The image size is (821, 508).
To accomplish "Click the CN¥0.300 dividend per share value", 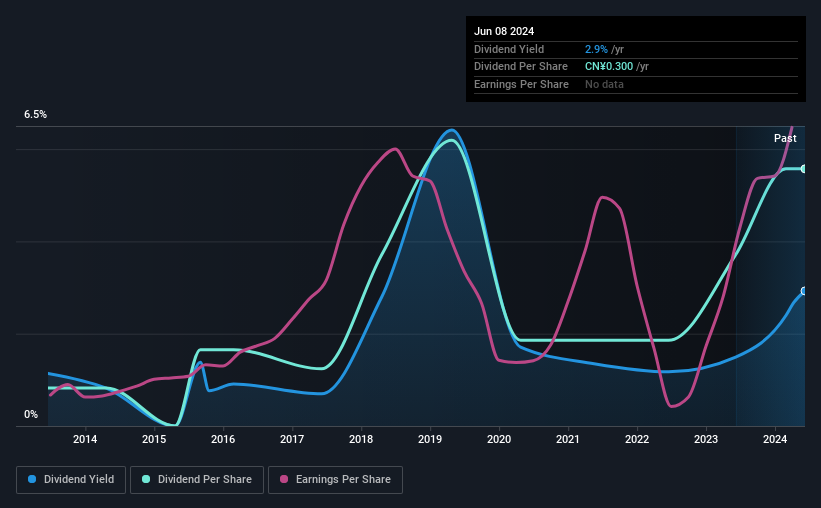I will (x=608, y=67).
